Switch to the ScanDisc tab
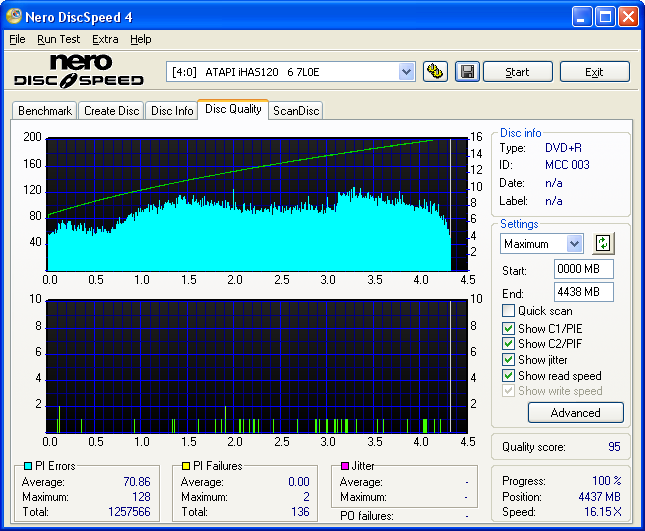Image resolution: width=645 pixels, height=531 pixels. 296,111
